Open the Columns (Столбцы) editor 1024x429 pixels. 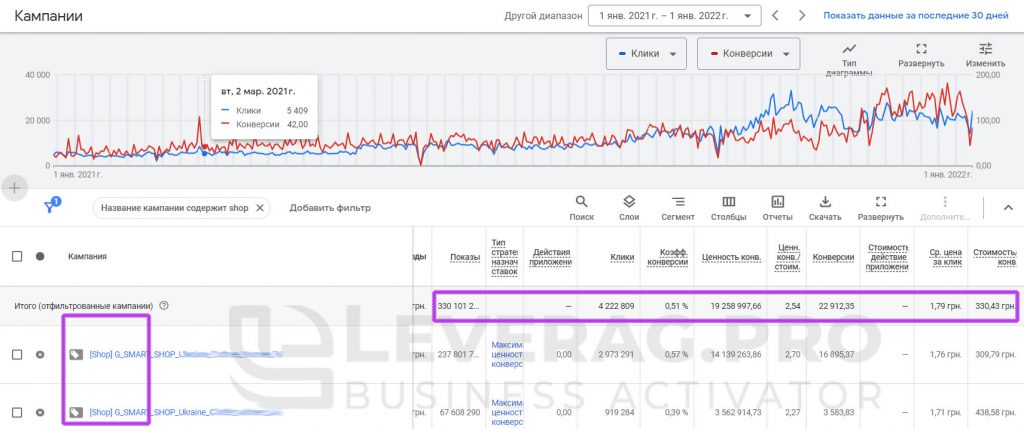(728, 208)
